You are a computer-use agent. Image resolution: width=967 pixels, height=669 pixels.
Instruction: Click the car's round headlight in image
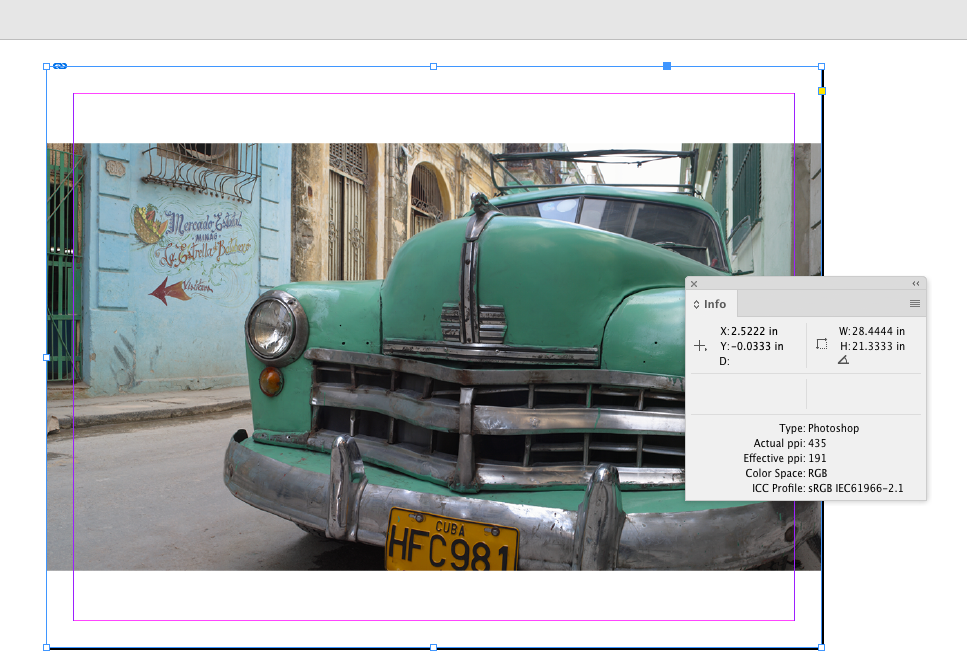click(x=272, y=327)
